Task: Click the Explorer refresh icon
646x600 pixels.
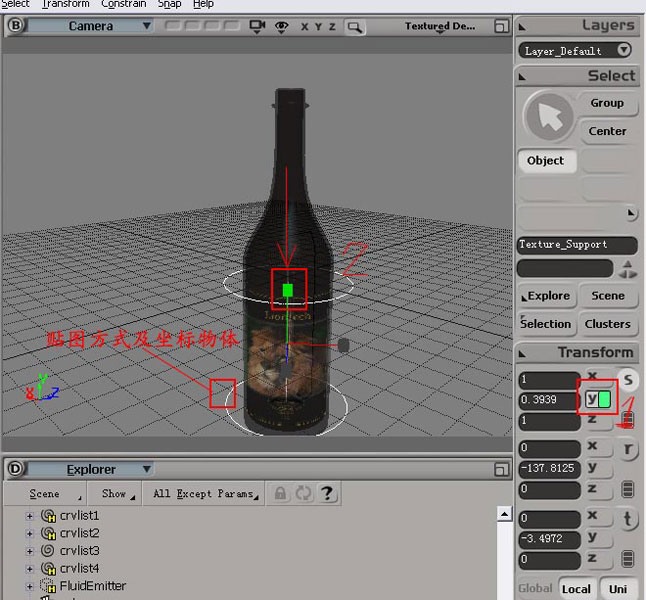Action: (x=303, y=493)
